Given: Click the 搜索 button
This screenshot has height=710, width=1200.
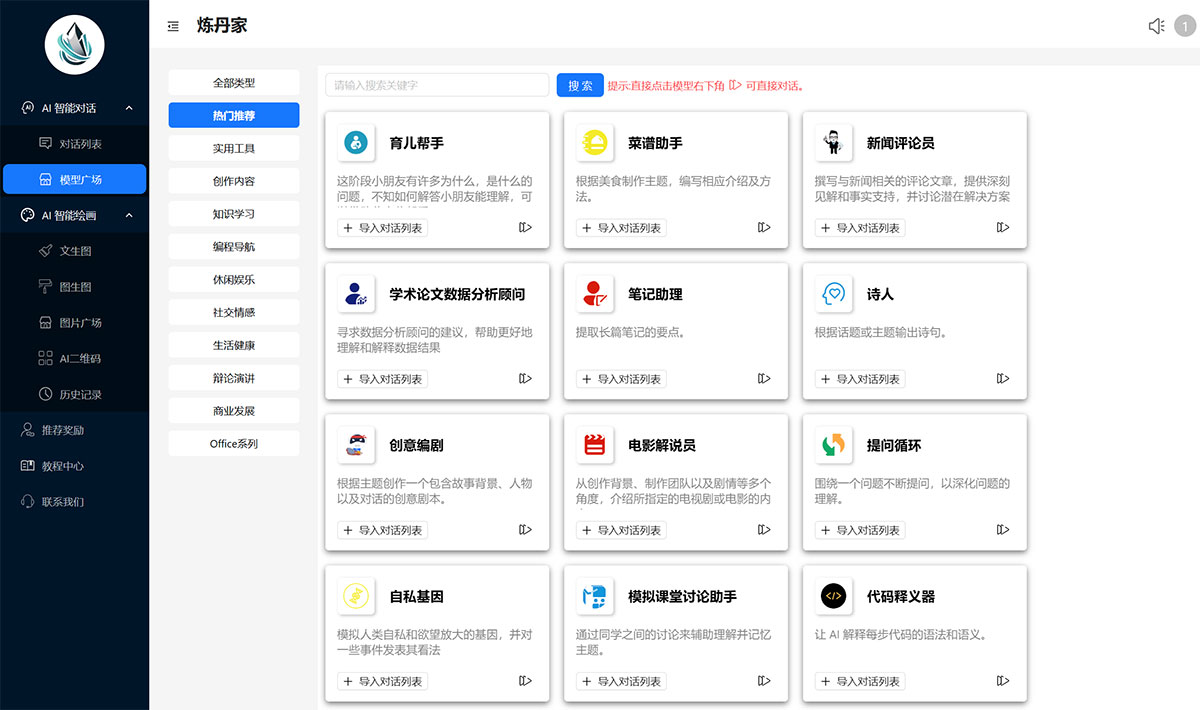Looking at the screenshot, I should (x=579, y=85).
